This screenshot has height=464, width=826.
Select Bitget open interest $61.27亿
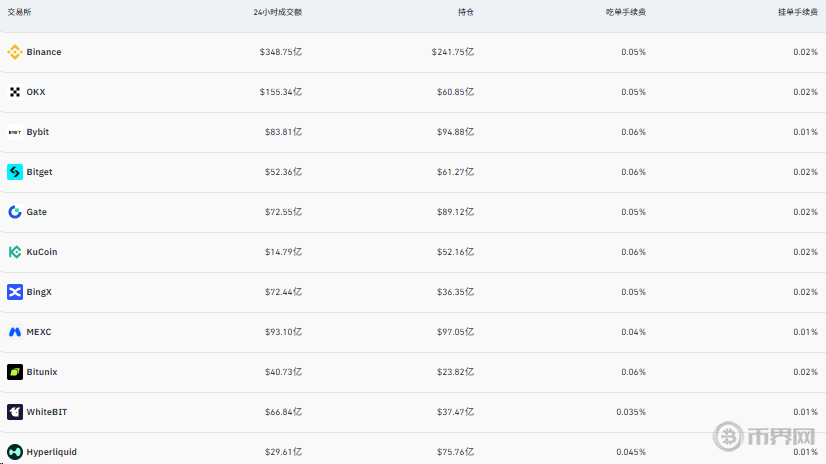[455, 172]
